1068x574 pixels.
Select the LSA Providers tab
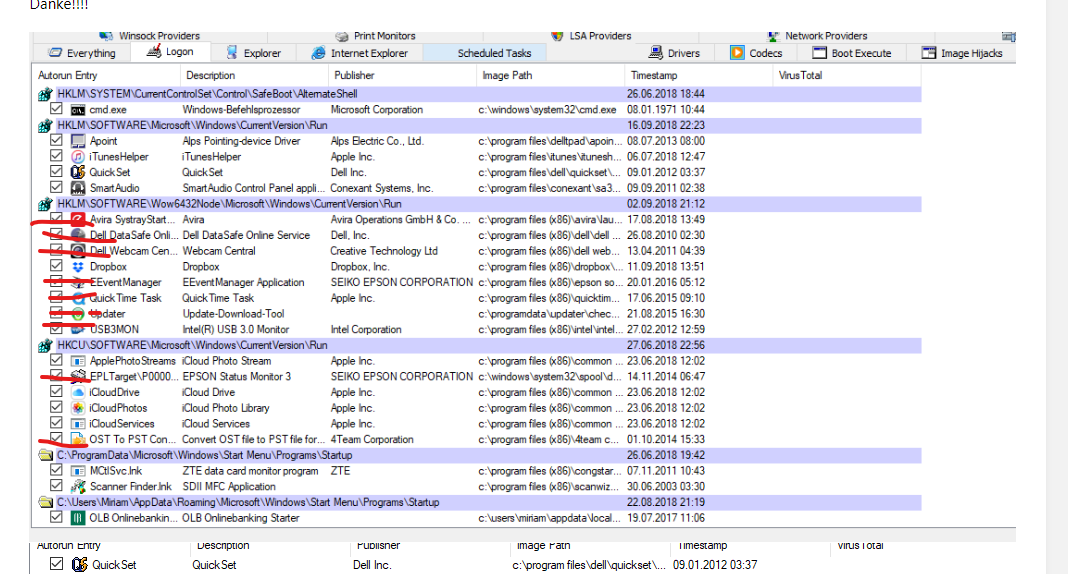[x=591, y=36]
